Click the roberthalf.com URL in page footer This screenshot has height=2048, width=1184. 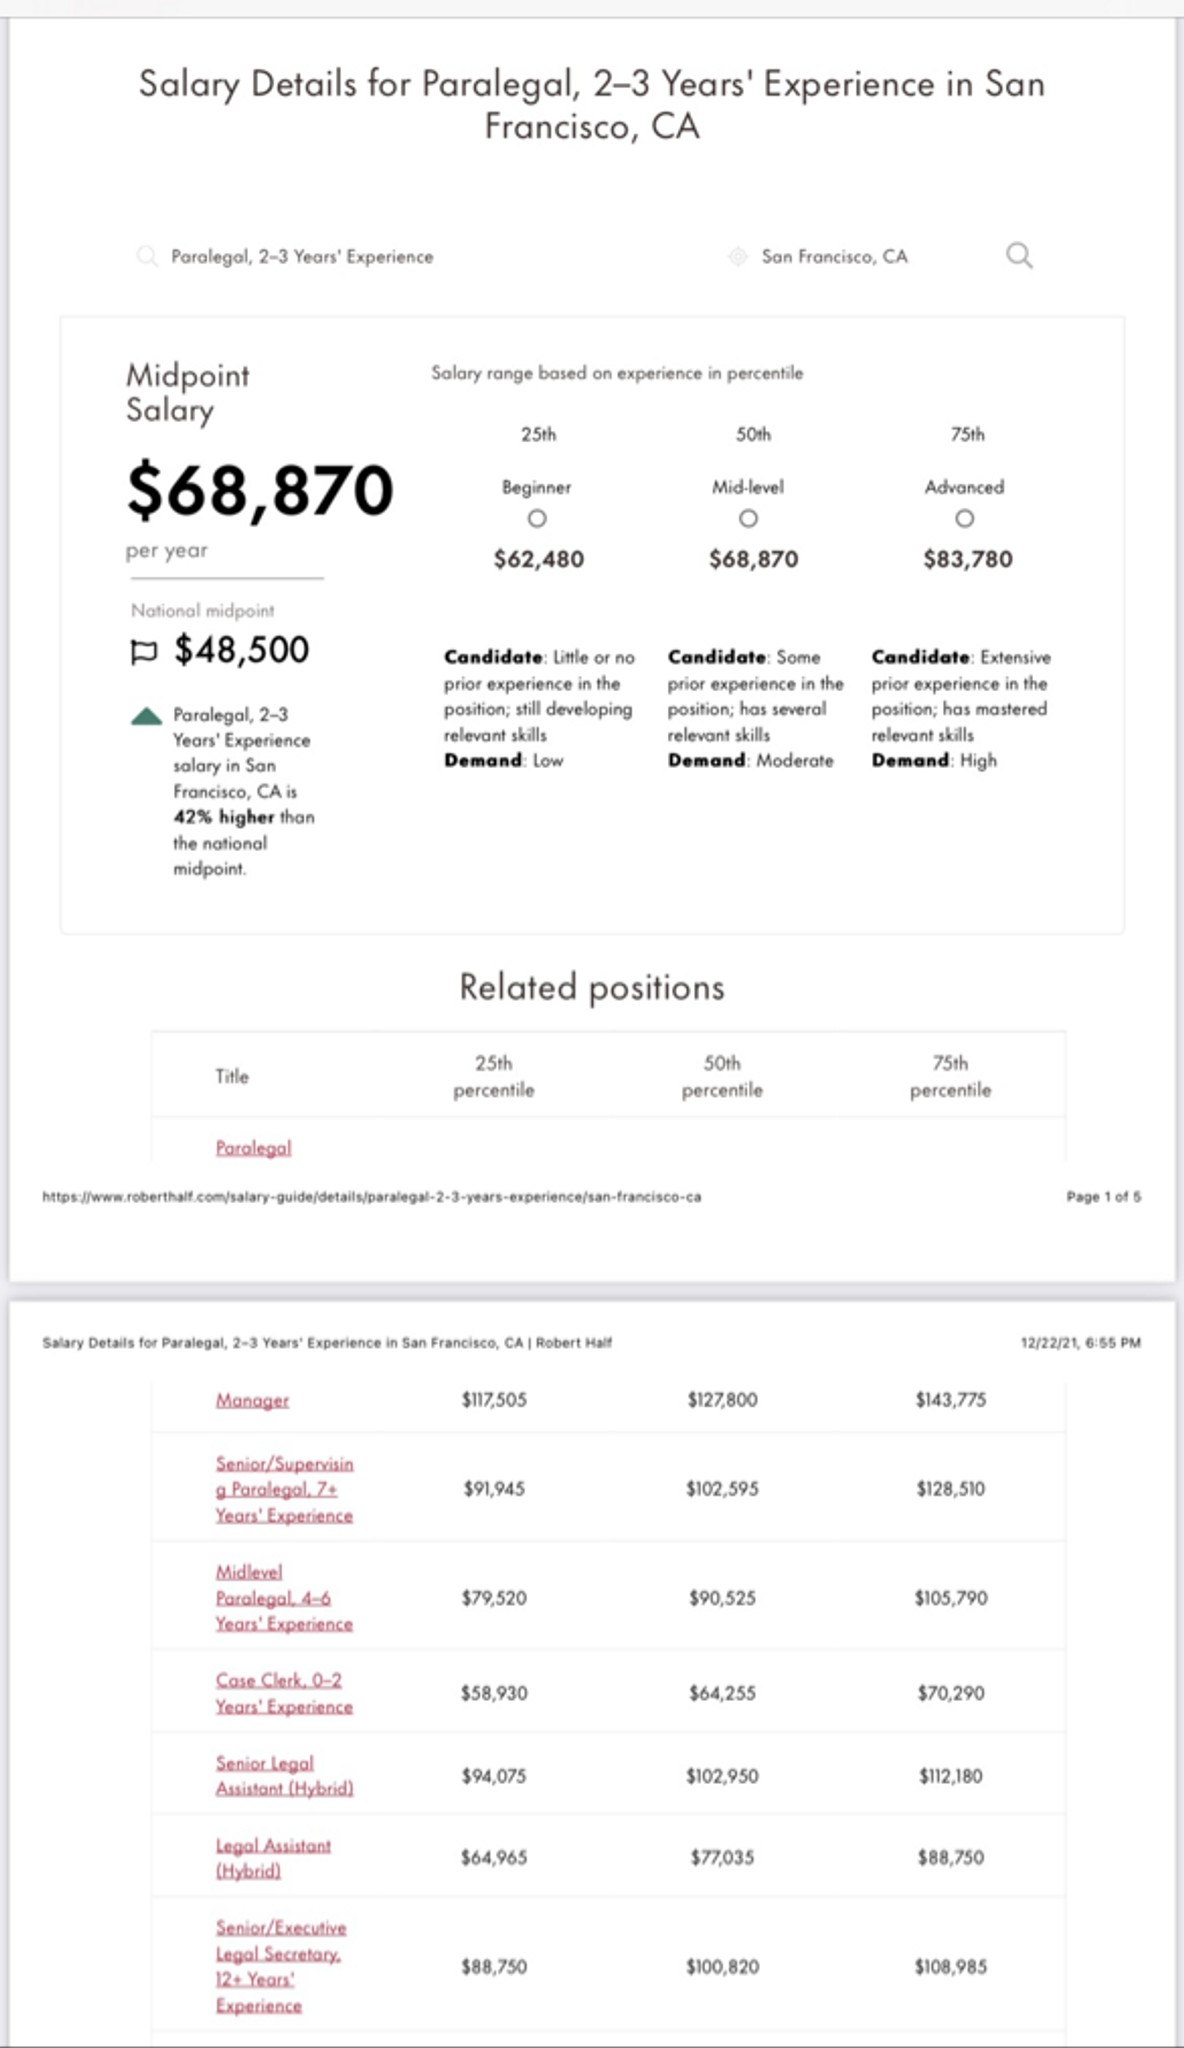tap(371, 1196)
